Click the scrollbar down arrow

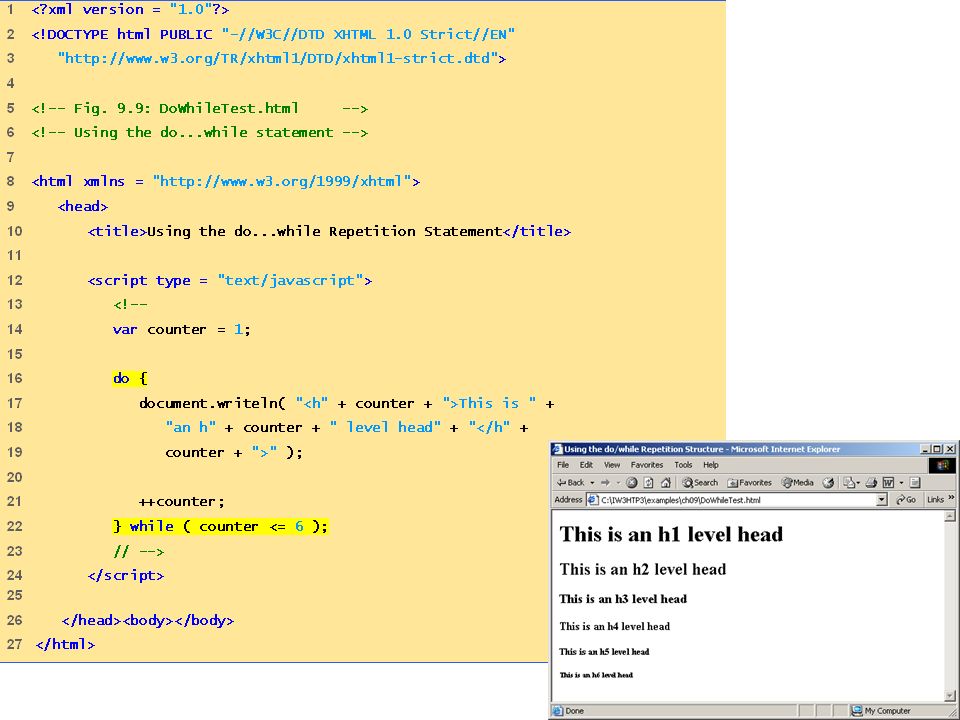[950, 696]
